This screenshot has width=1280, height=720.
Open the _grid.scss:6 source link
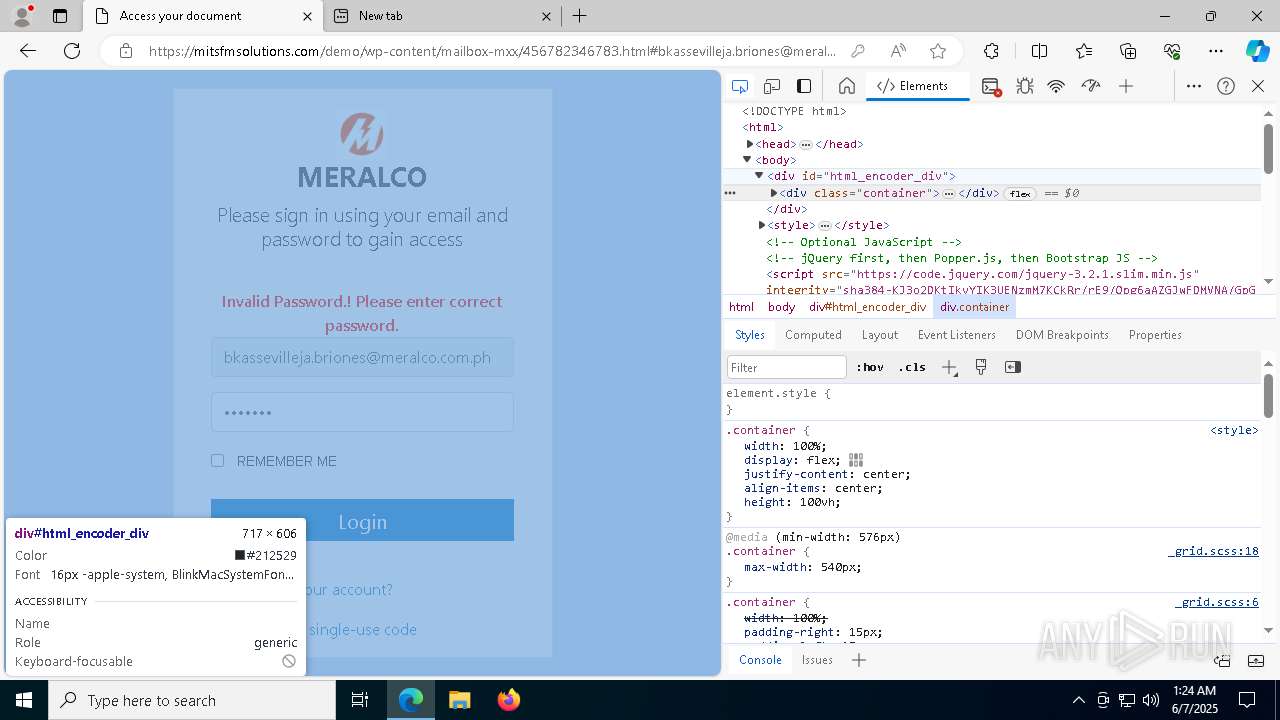click(1216, 603)
